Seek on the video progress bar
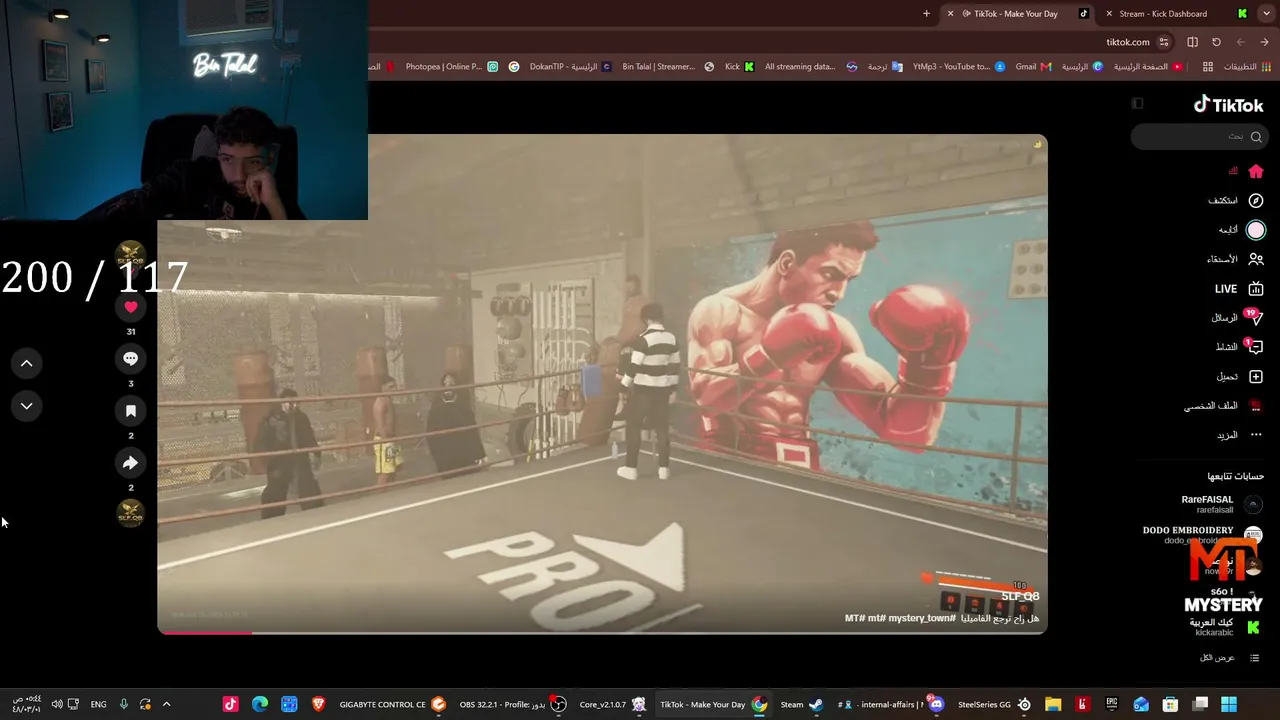This screenshot has height=720, width=1280. (x=602, y=632)
